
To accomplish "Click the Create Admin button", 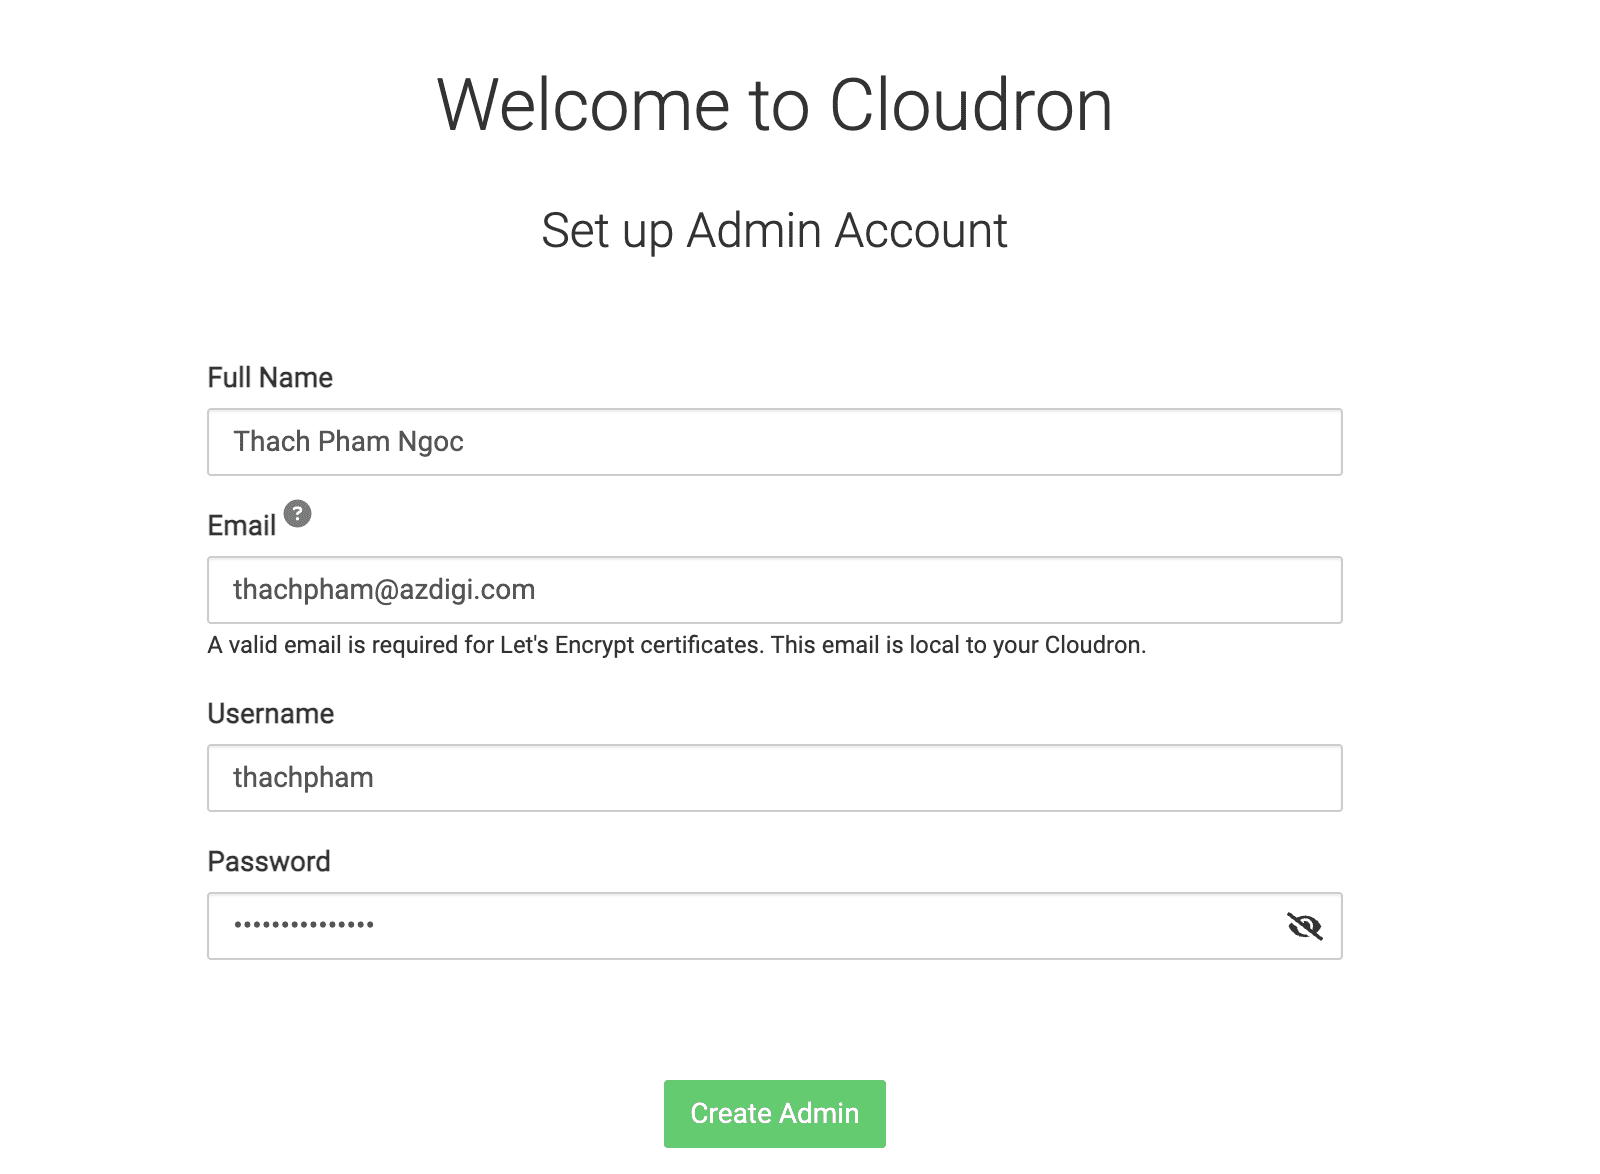I will 774,1113.
